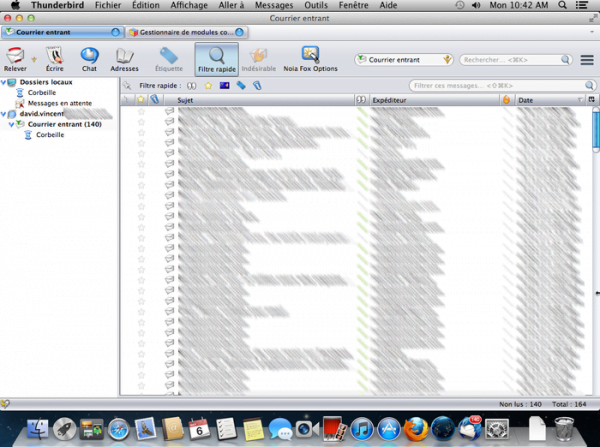600x447 pixels.
Task: Click the Étiquette tag icon
Action: click(170, 56)
